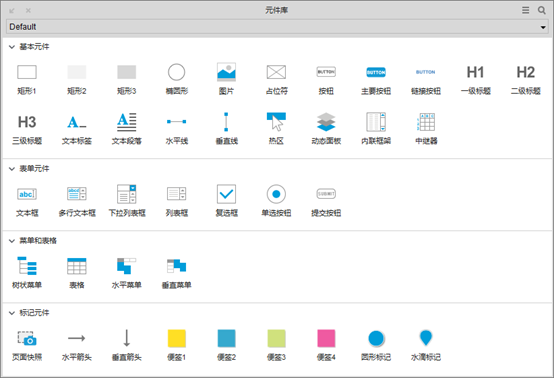Choose the 图片 image widget
Viewport: 554px width, 378px height.
pyautogui.click(x=226, y=78)
